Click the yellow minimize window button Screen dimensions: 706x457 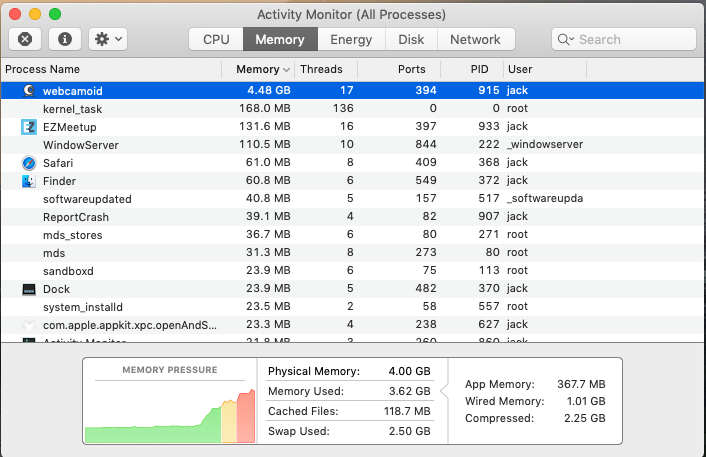[35, 14]
